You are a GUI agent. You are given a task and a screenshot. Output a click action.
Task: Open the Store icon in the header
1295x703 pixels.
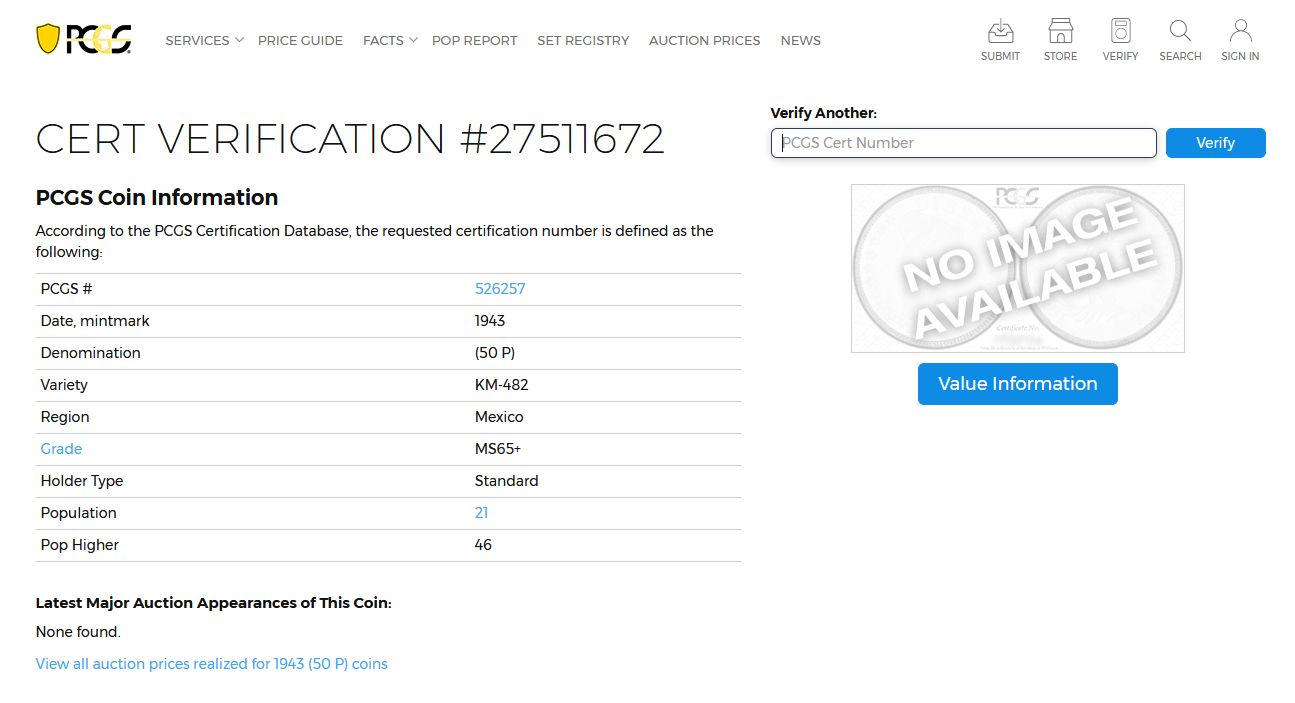click(x=1060, y=40)
